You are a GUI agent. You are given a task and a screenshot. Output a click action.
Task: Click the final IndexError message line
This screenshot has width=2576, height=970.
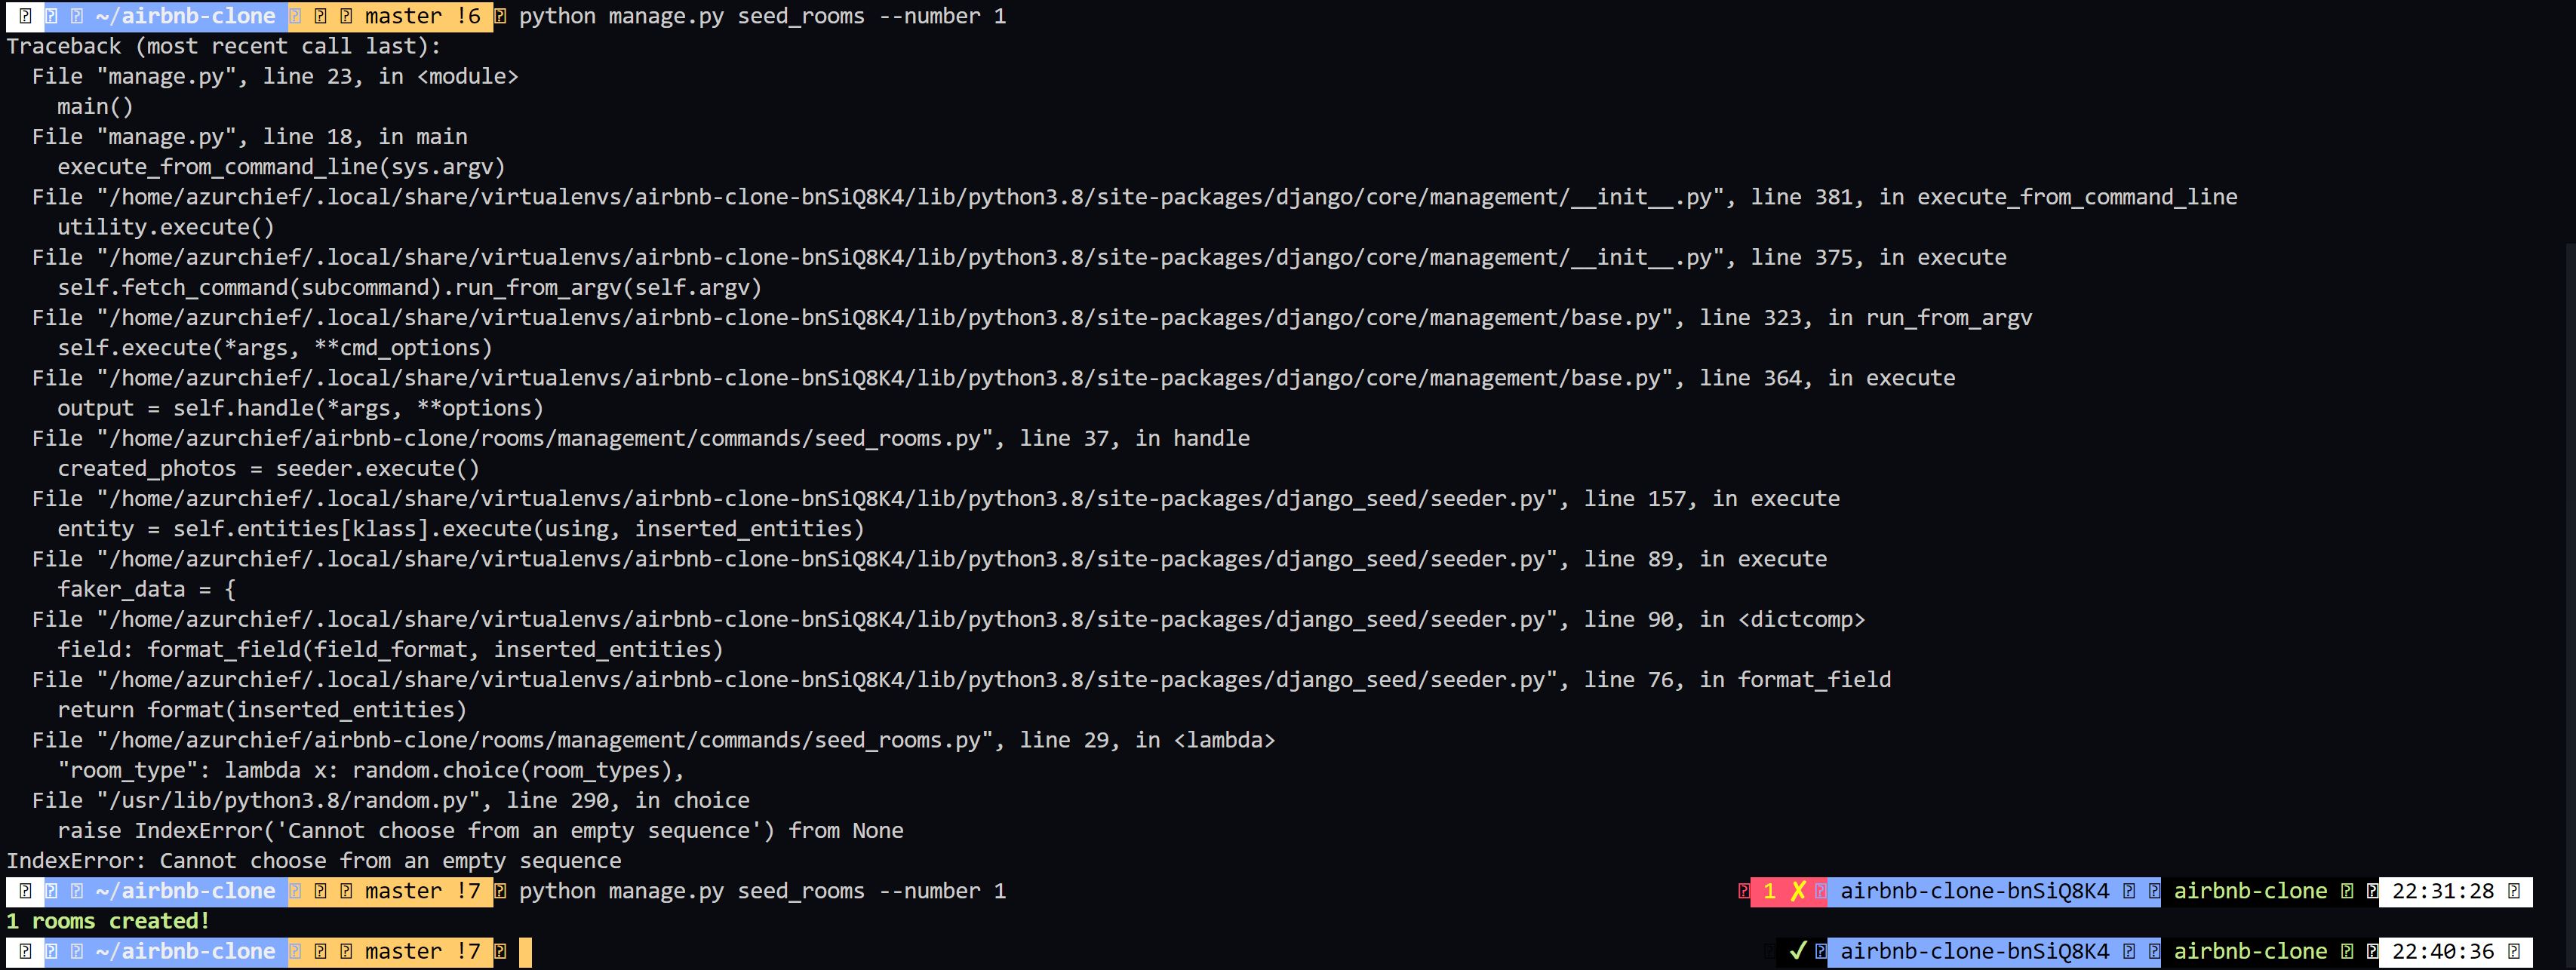313,861
